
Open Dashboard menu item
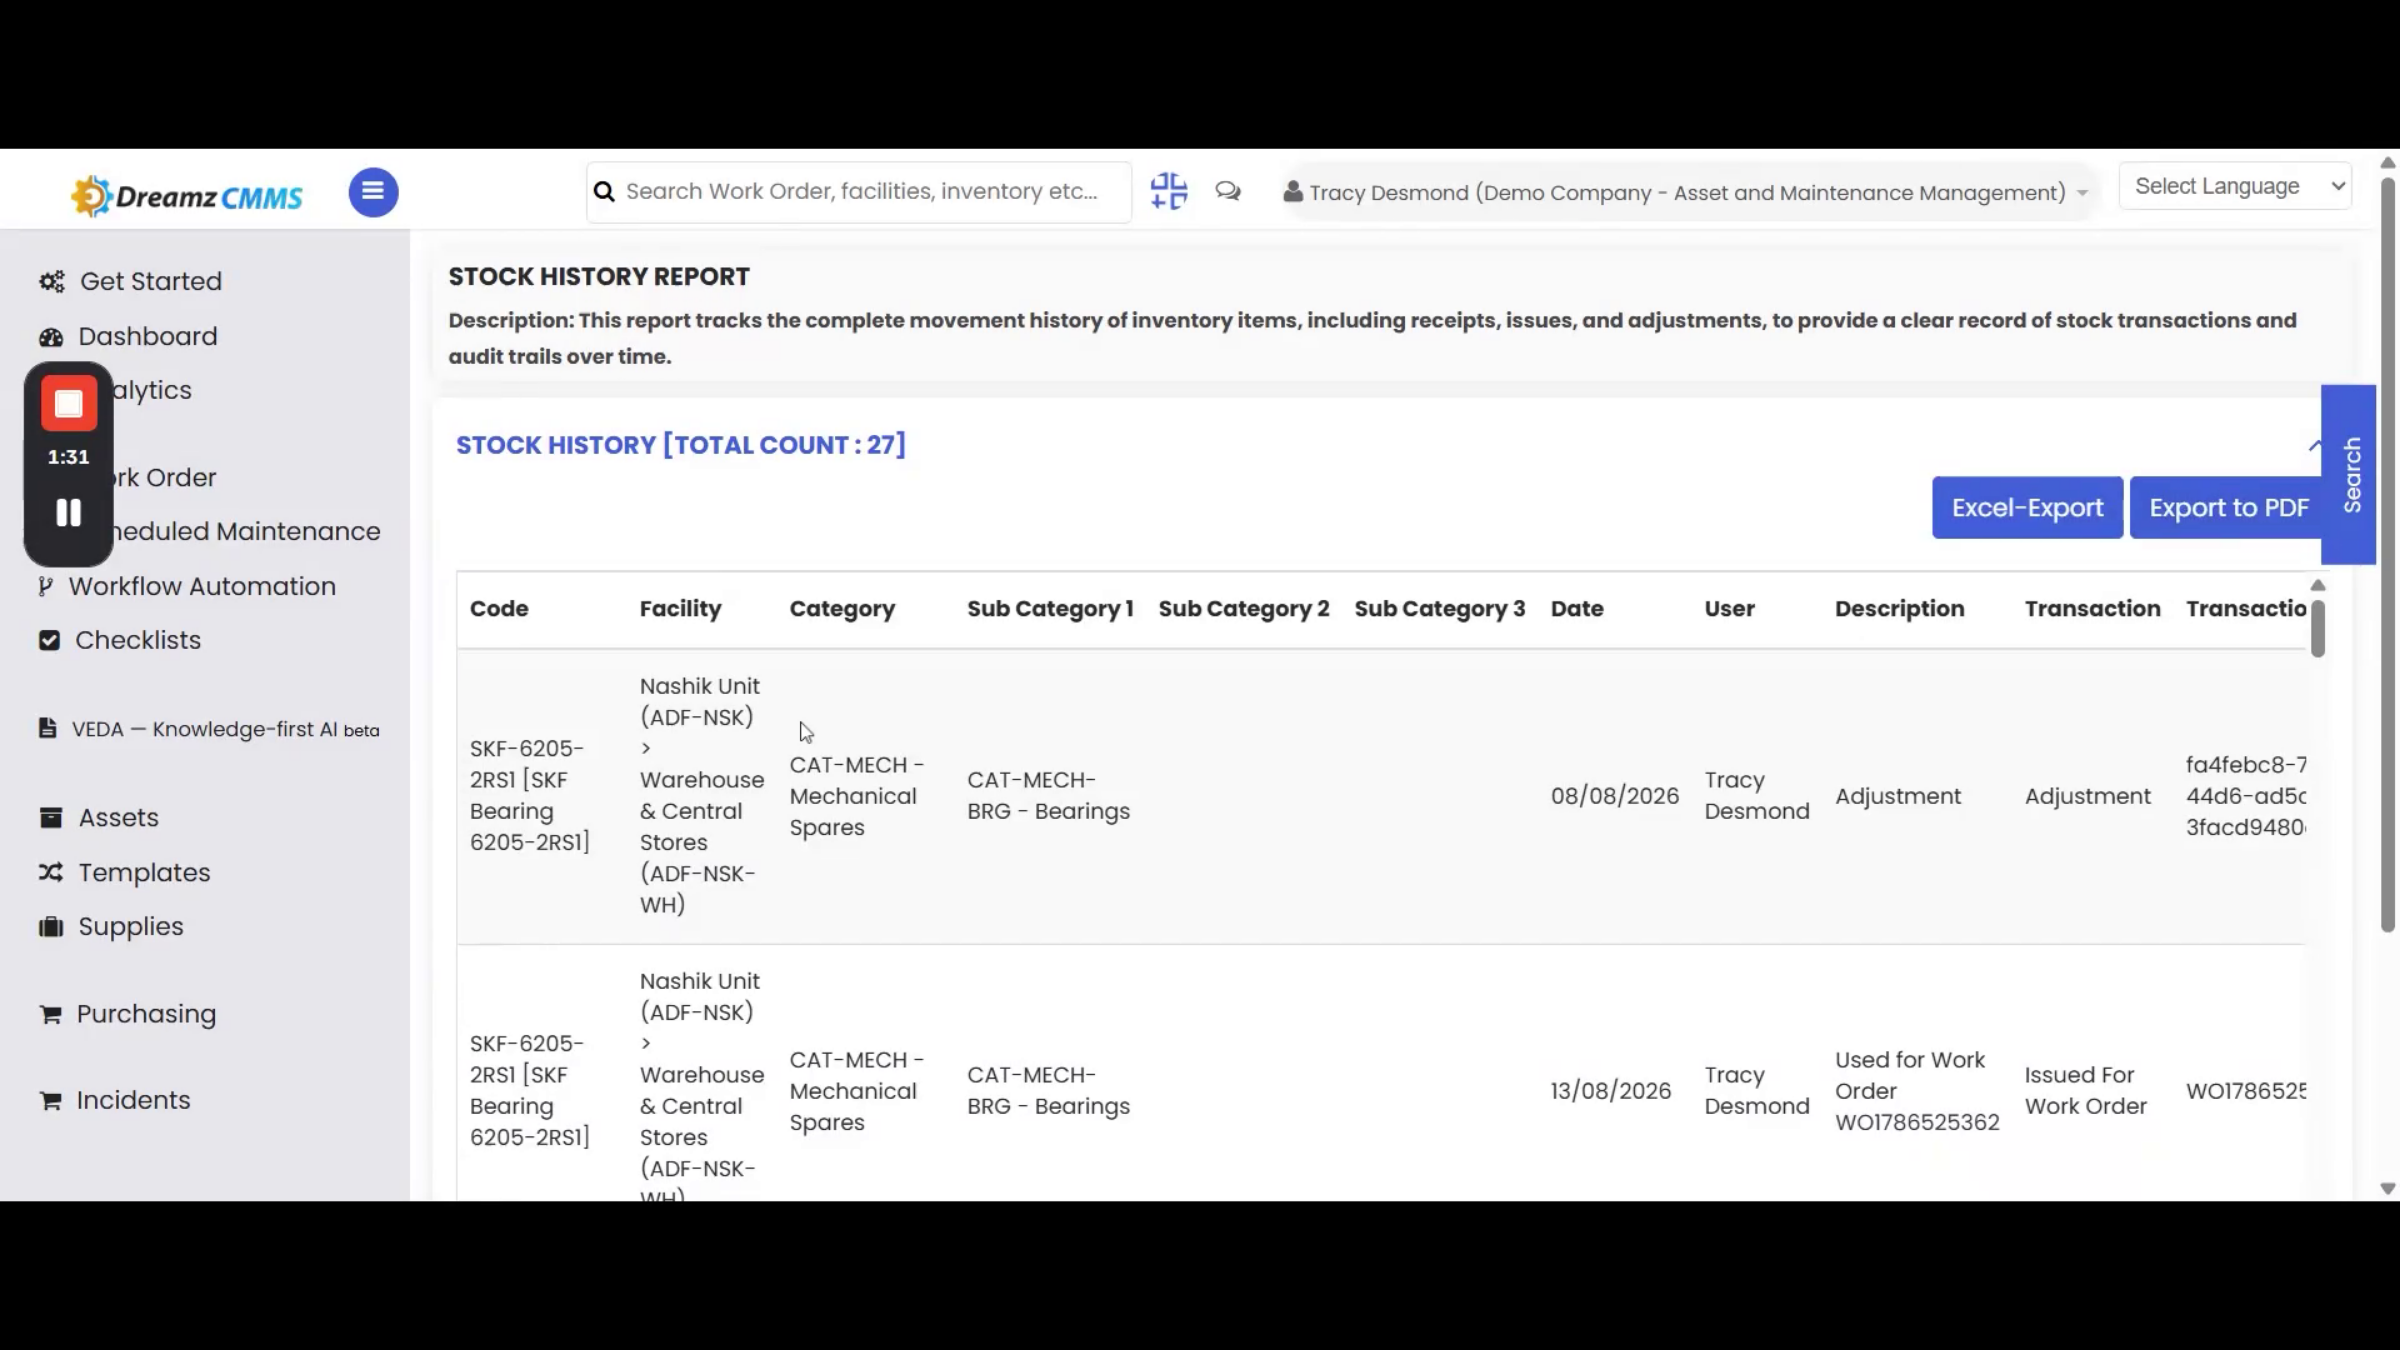[148, 336]
